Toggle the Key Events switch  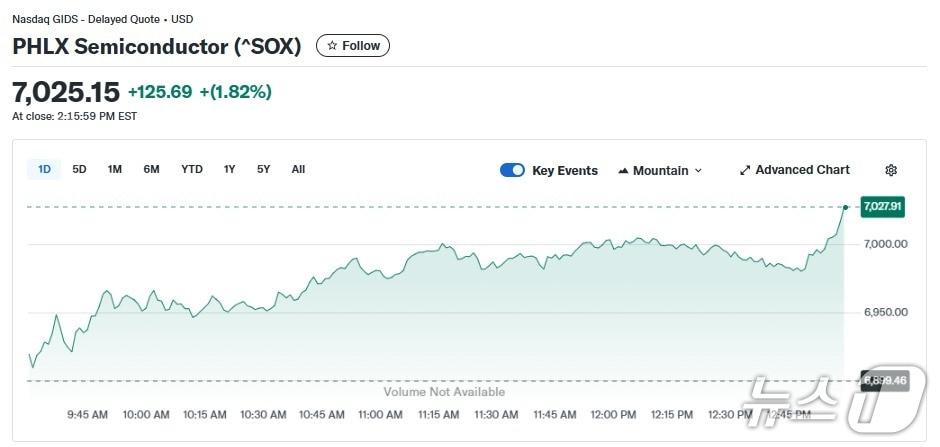click(512, 170)
